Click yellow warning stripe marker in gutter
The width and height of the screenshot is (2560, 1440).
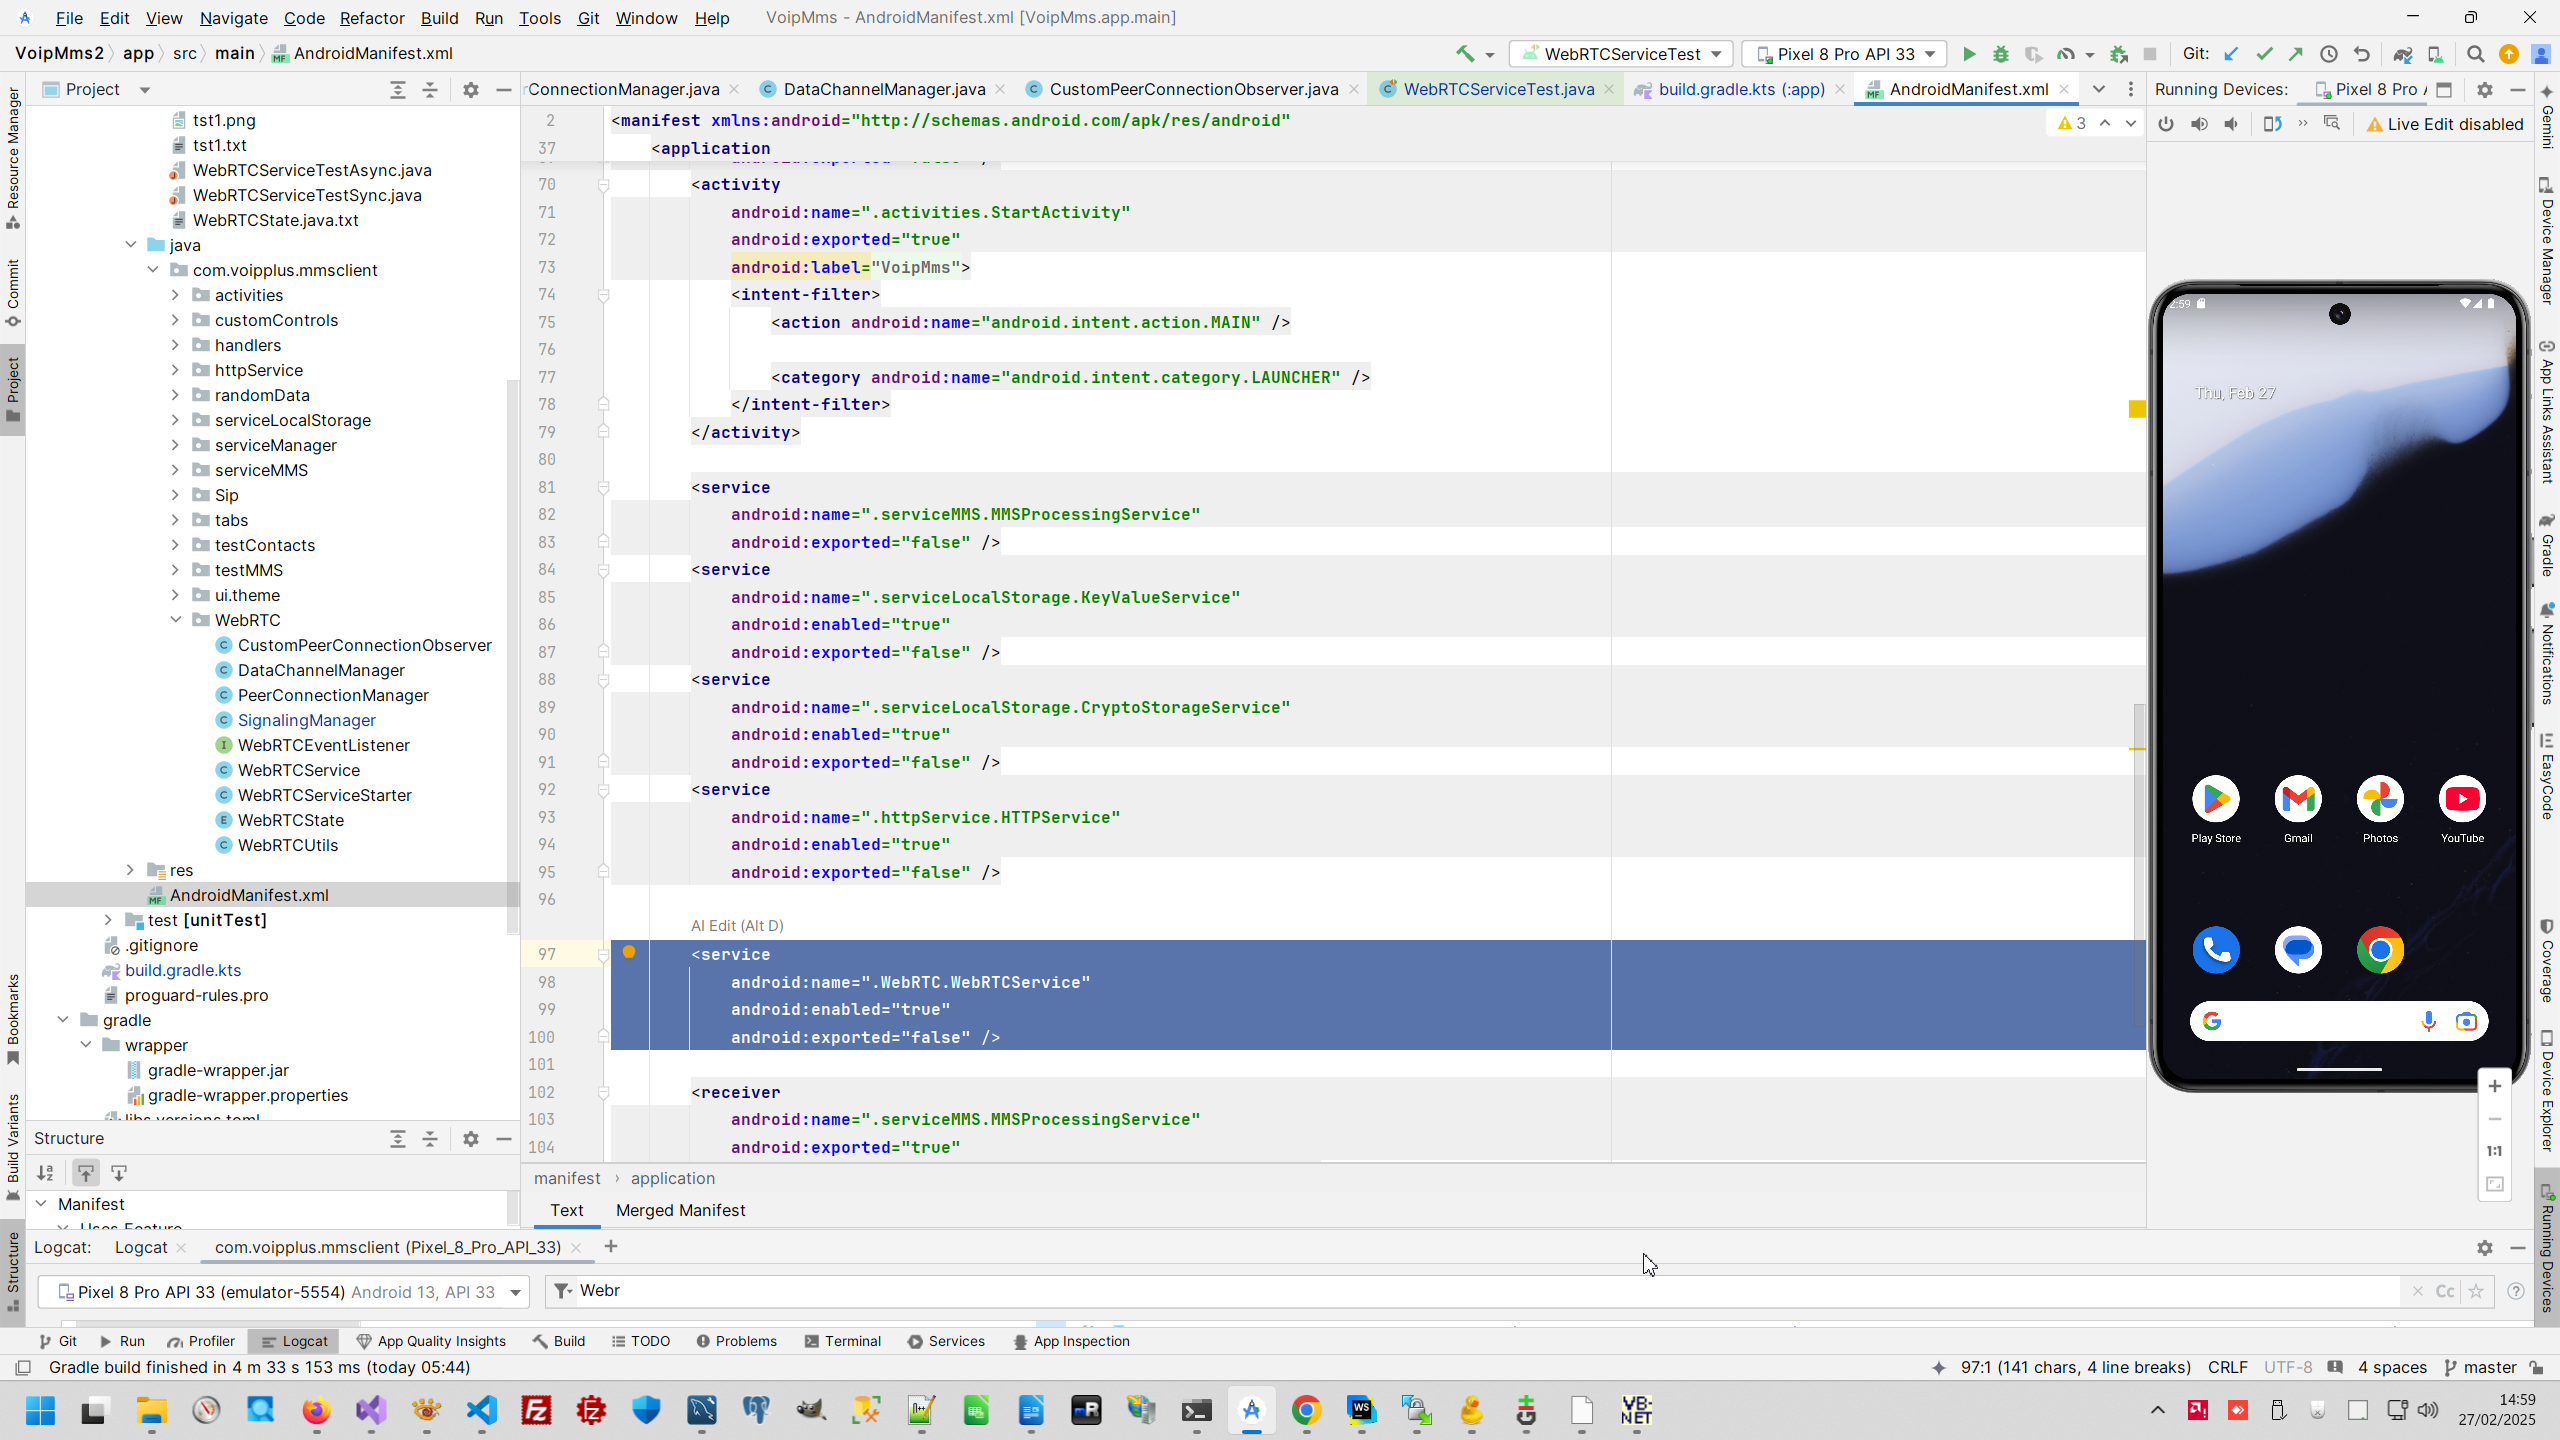pos(2137,409)
